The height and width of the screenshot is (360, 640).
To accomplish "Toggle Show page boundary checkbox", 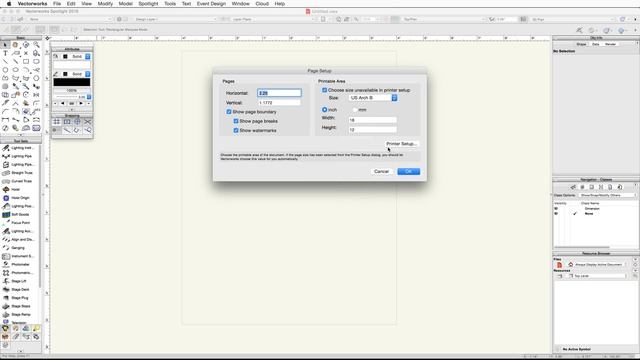I will tap(229, 112).
